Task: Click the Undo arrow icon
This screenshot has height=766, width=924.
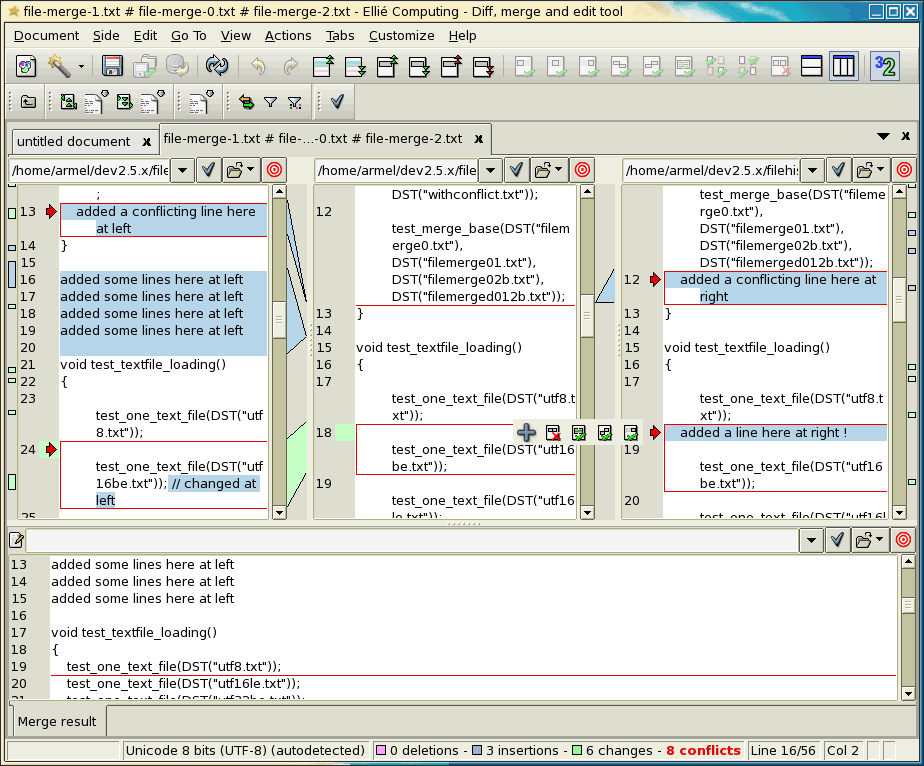Action: point(258,67)
